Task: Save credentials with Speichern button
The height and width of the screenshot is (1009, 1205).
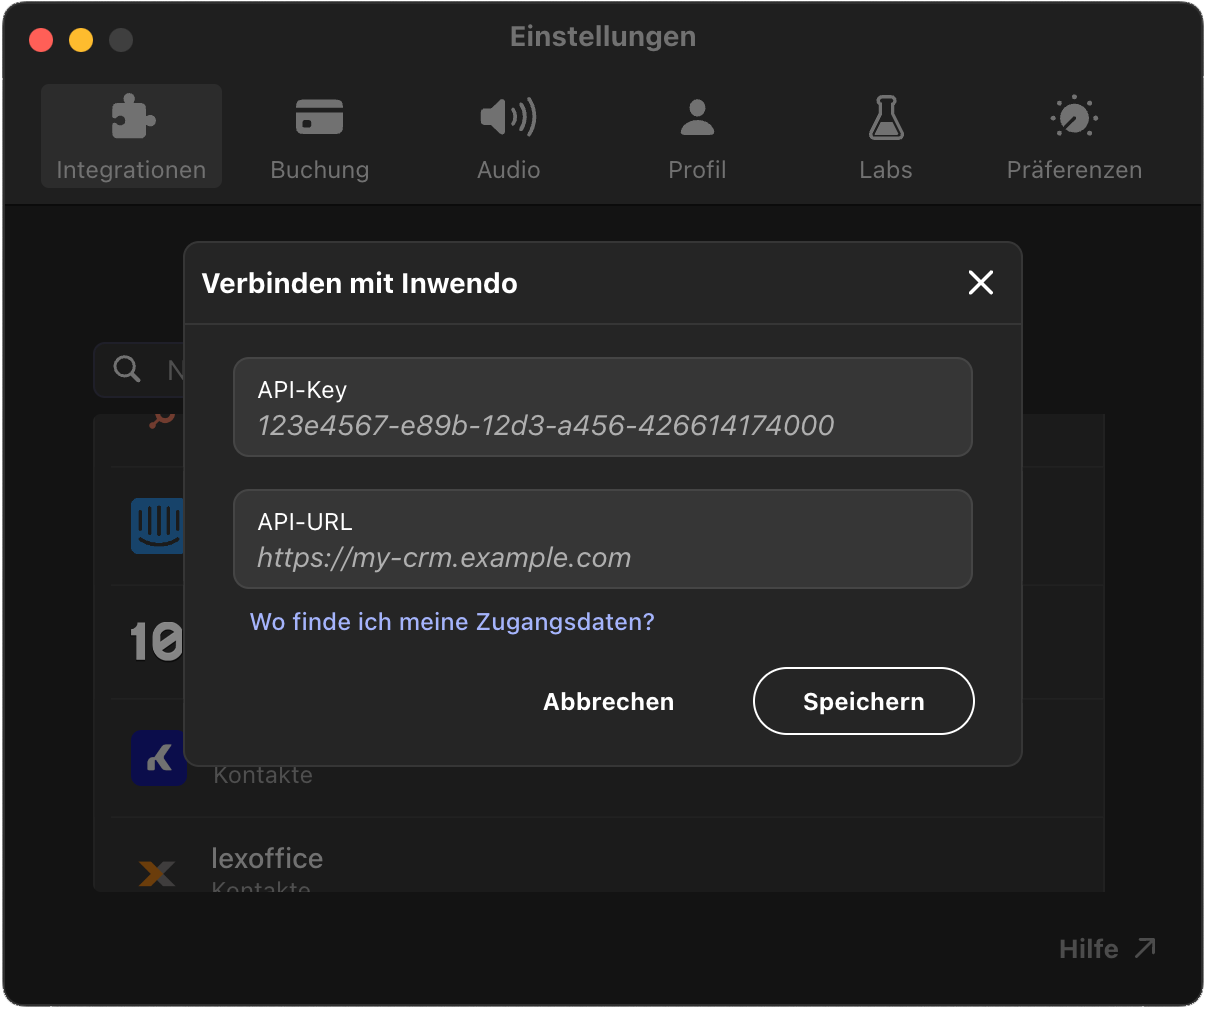Action: pyautogui.click(x=863, y=701)
